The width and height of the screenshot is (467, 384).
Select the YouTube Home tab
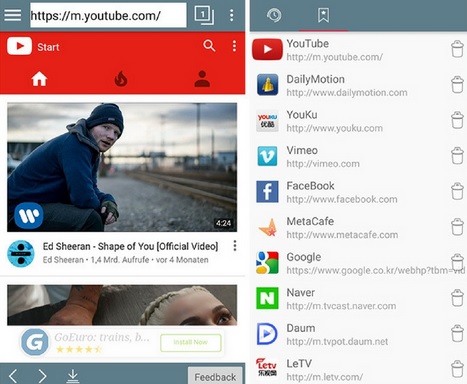click(39, 79)
